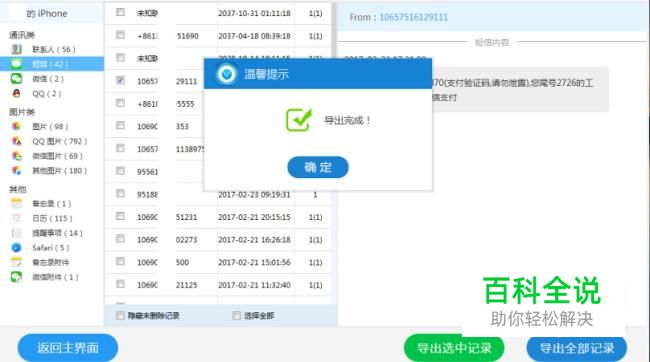
Task: Open the 日历 (115) calendar icon
Action: 16,218
